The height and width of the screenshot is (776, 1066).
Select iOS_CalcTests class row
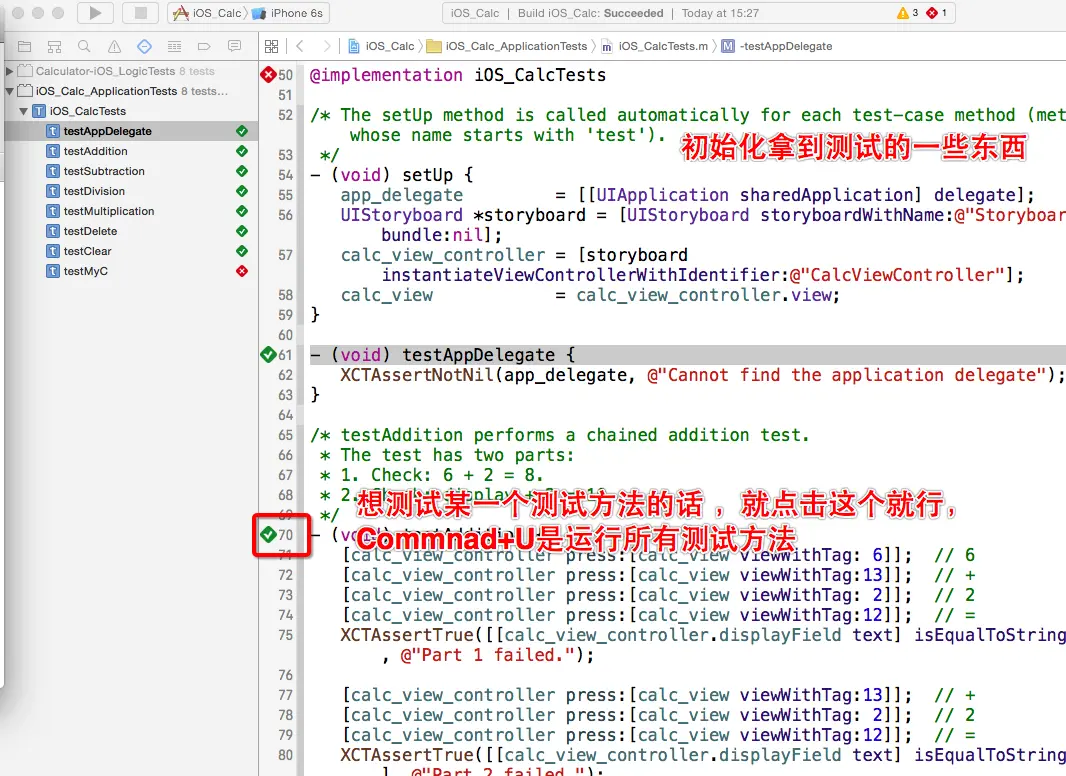tap(131, 111)
